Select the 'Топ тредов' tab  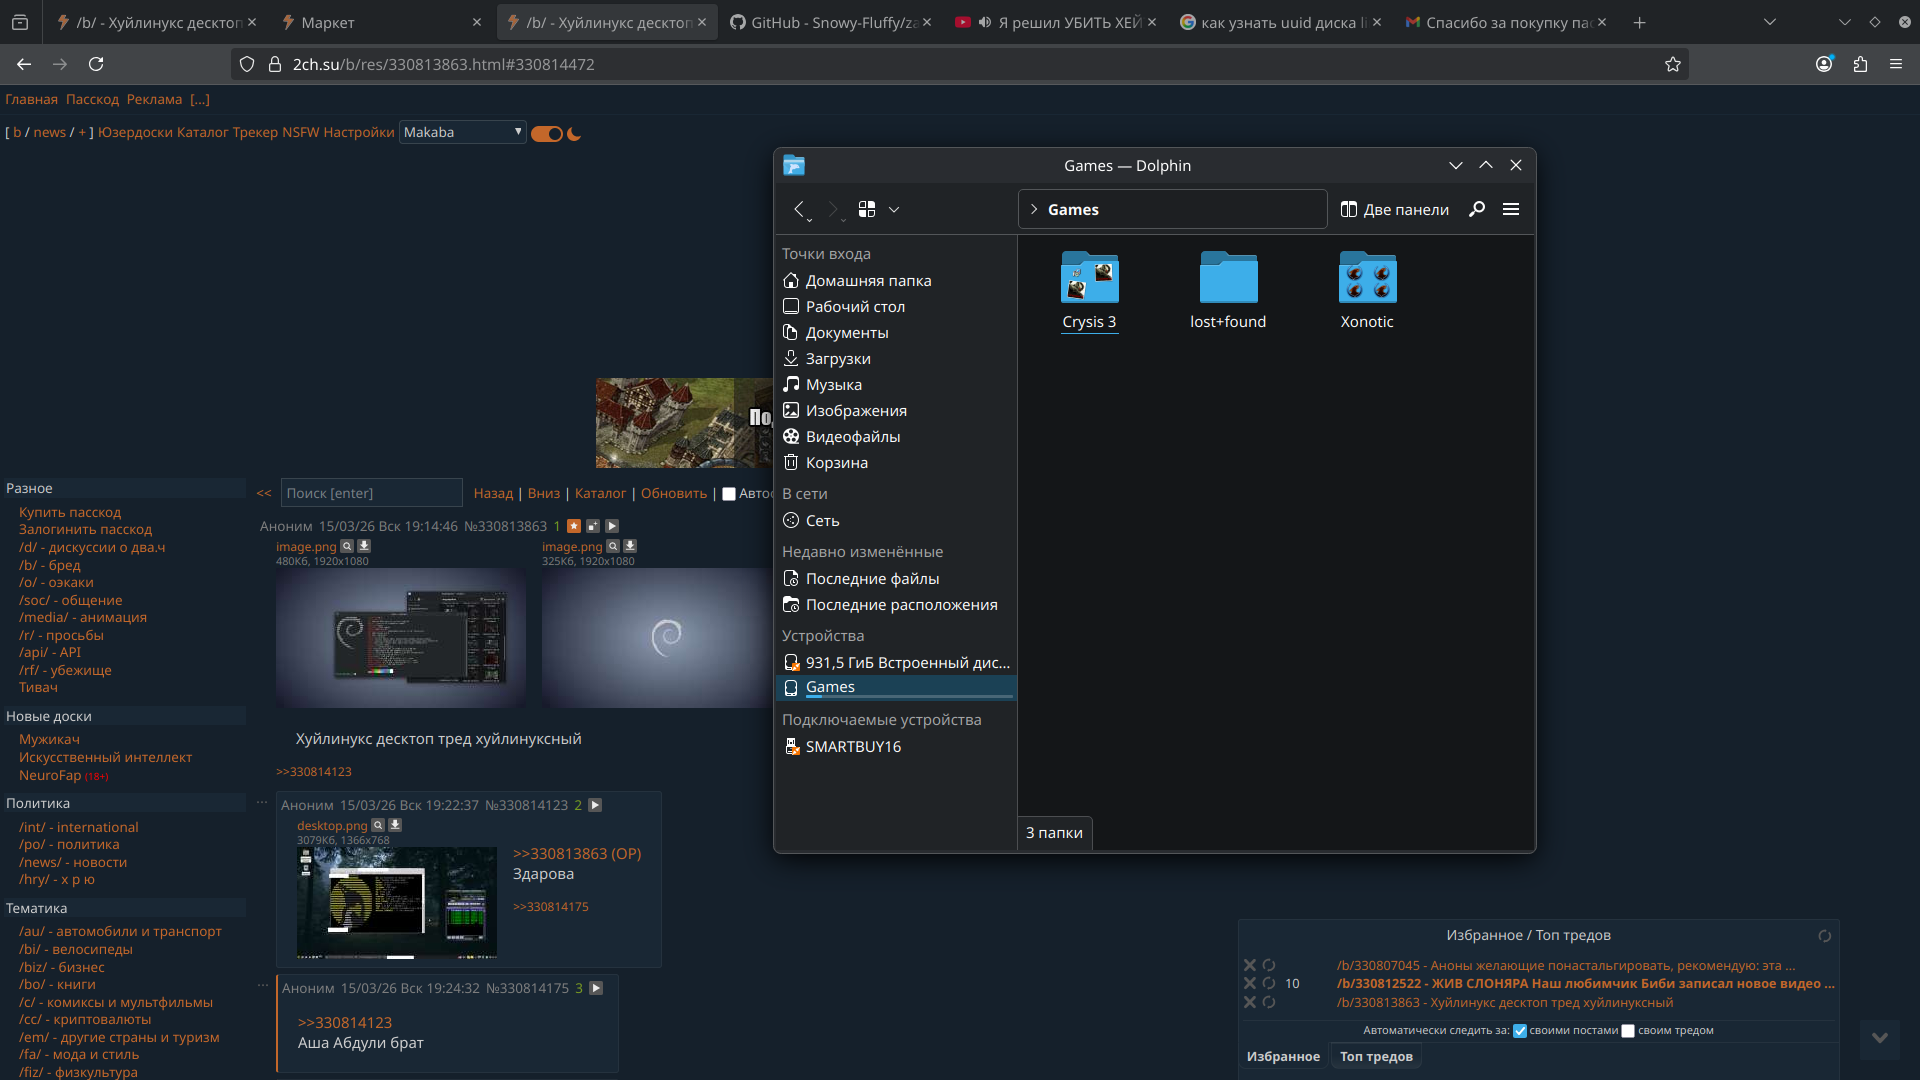[1376, 1057]
